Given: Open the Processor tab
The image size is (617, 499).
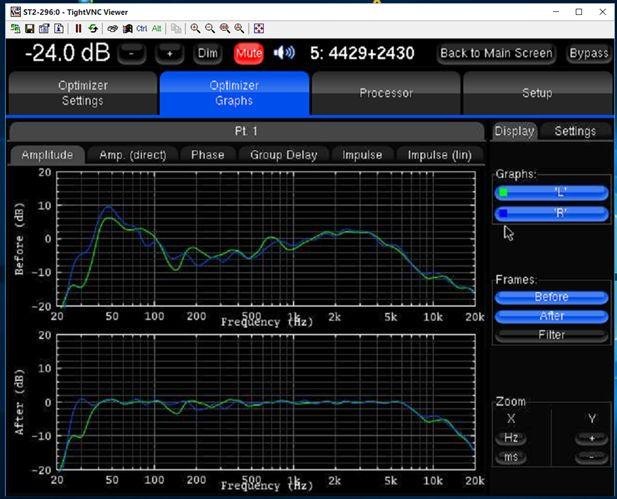Looking at the screenshot, I should (386, 93).
